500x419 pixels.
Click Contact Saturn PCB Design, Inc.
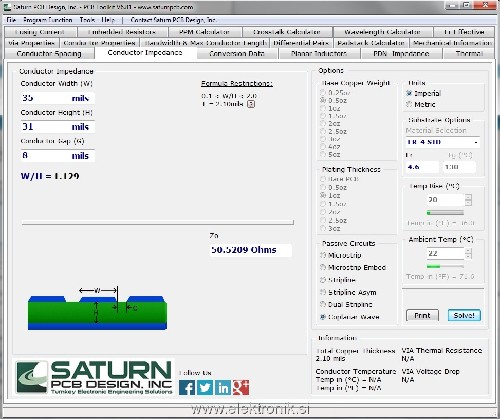coord(173,20)
